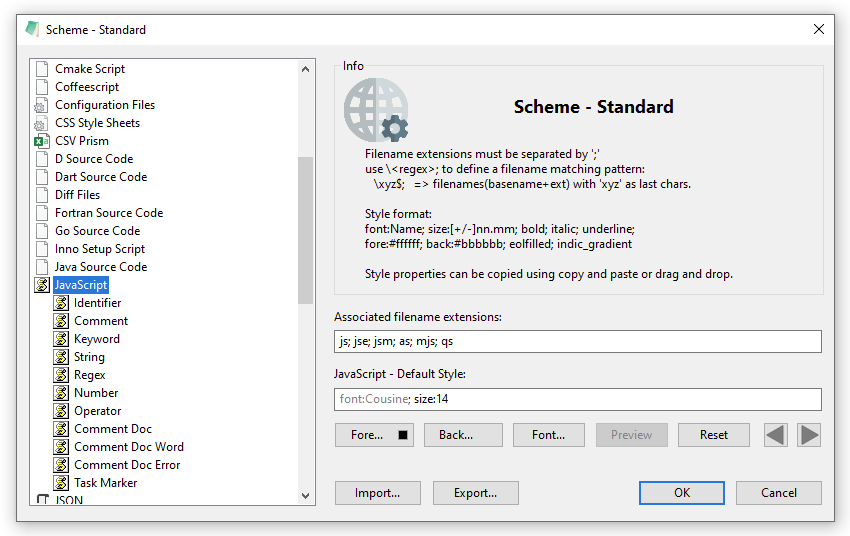Click the D Source Code file icon
The image size is (850, 536).
click(x=42, y=159)
